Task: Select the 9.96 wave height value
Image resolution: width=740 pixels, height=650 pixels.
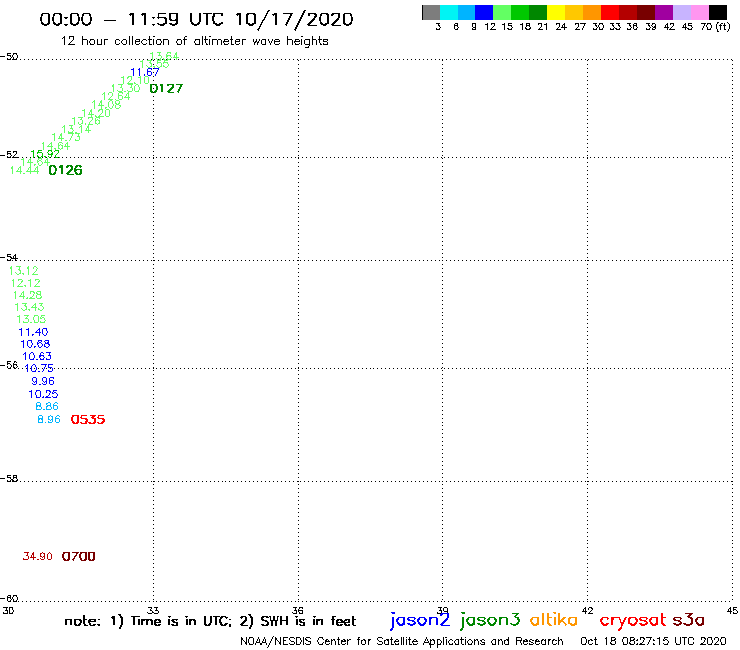Action: click(x=43, y=381)
